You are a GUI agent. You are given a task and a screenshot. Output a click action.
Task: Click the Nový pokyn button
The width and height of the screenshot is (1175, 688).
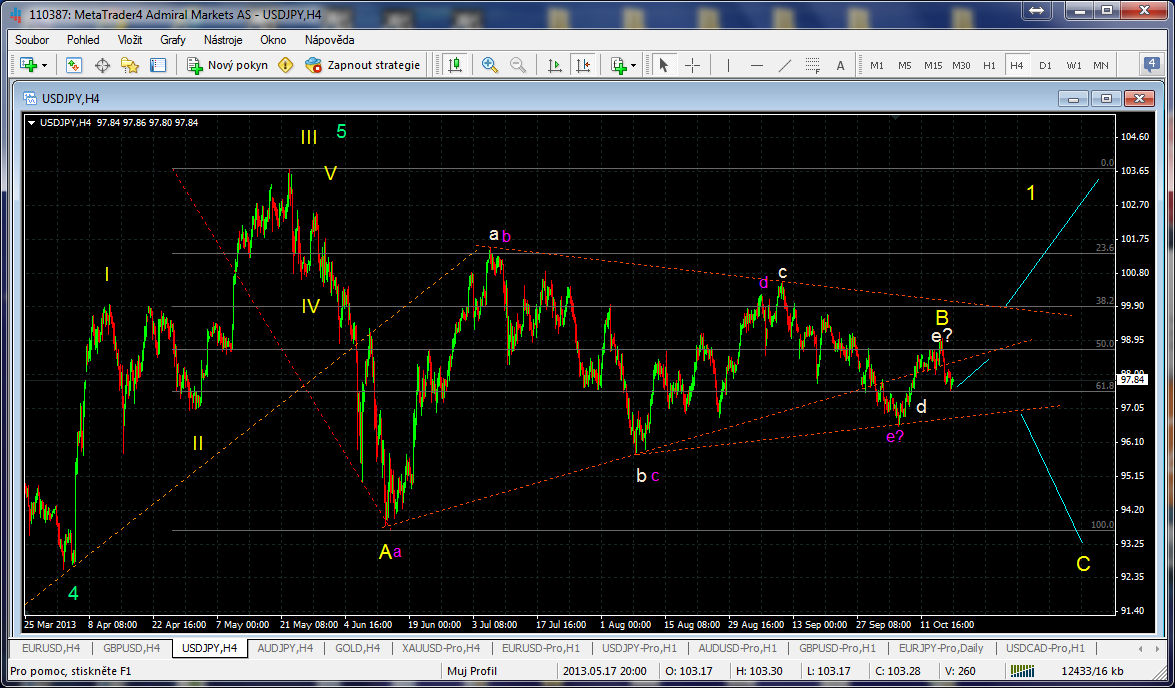pos(228,65)
